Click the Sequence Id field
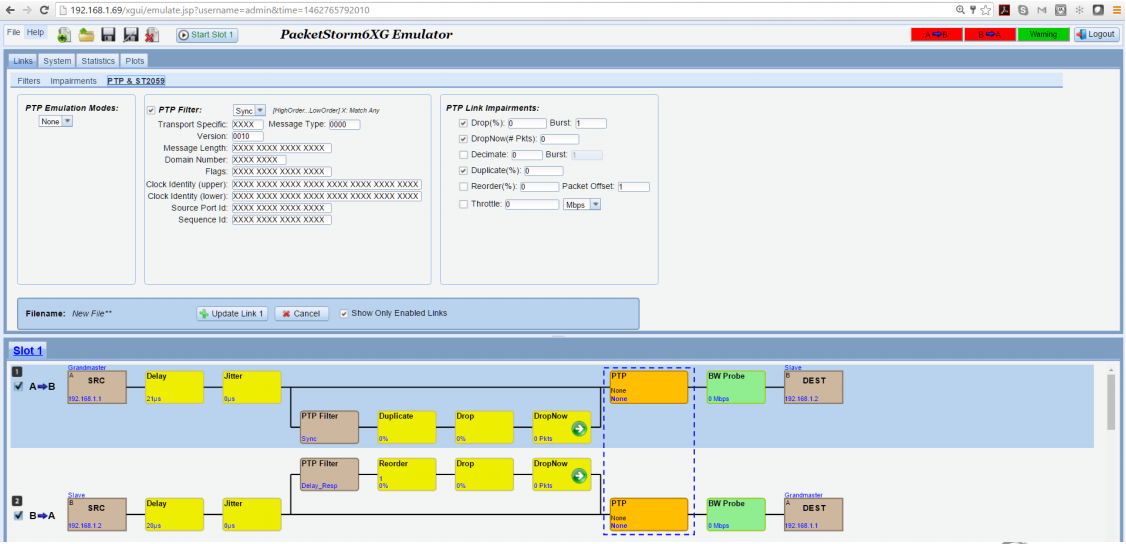The image size is (1126, 544). tap(282, 220)
